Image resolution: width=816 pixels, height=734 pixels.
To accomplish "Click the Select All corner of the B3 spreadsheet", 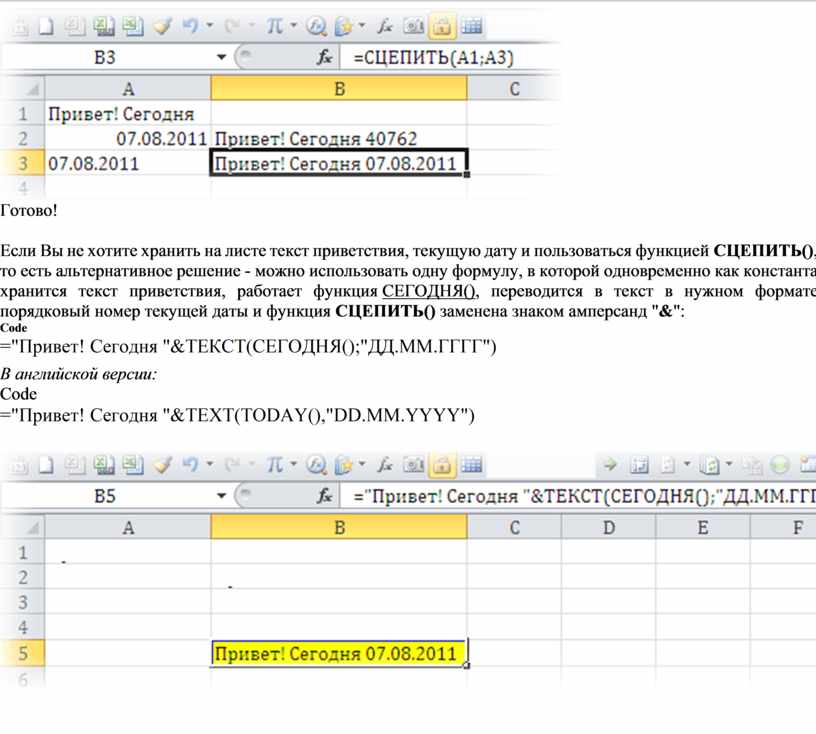I will 23,89.
